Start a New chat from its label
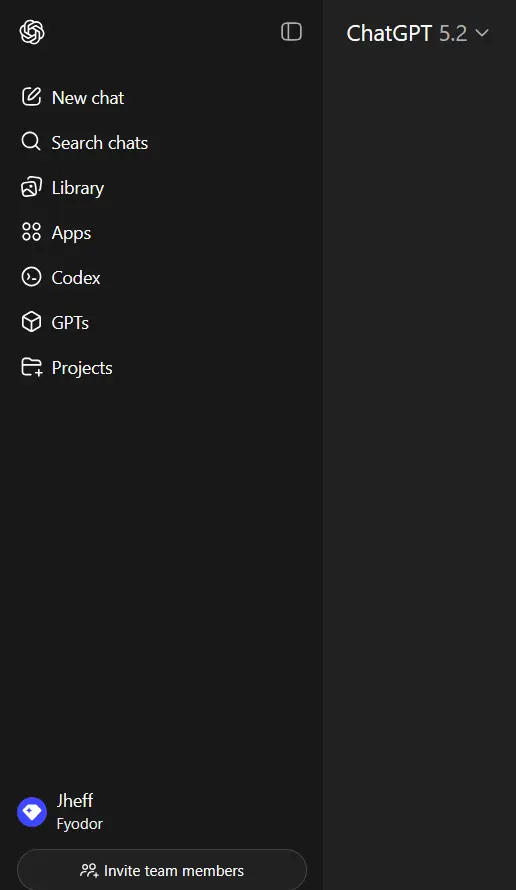516x890 pixels. click(x=88, y=98)
